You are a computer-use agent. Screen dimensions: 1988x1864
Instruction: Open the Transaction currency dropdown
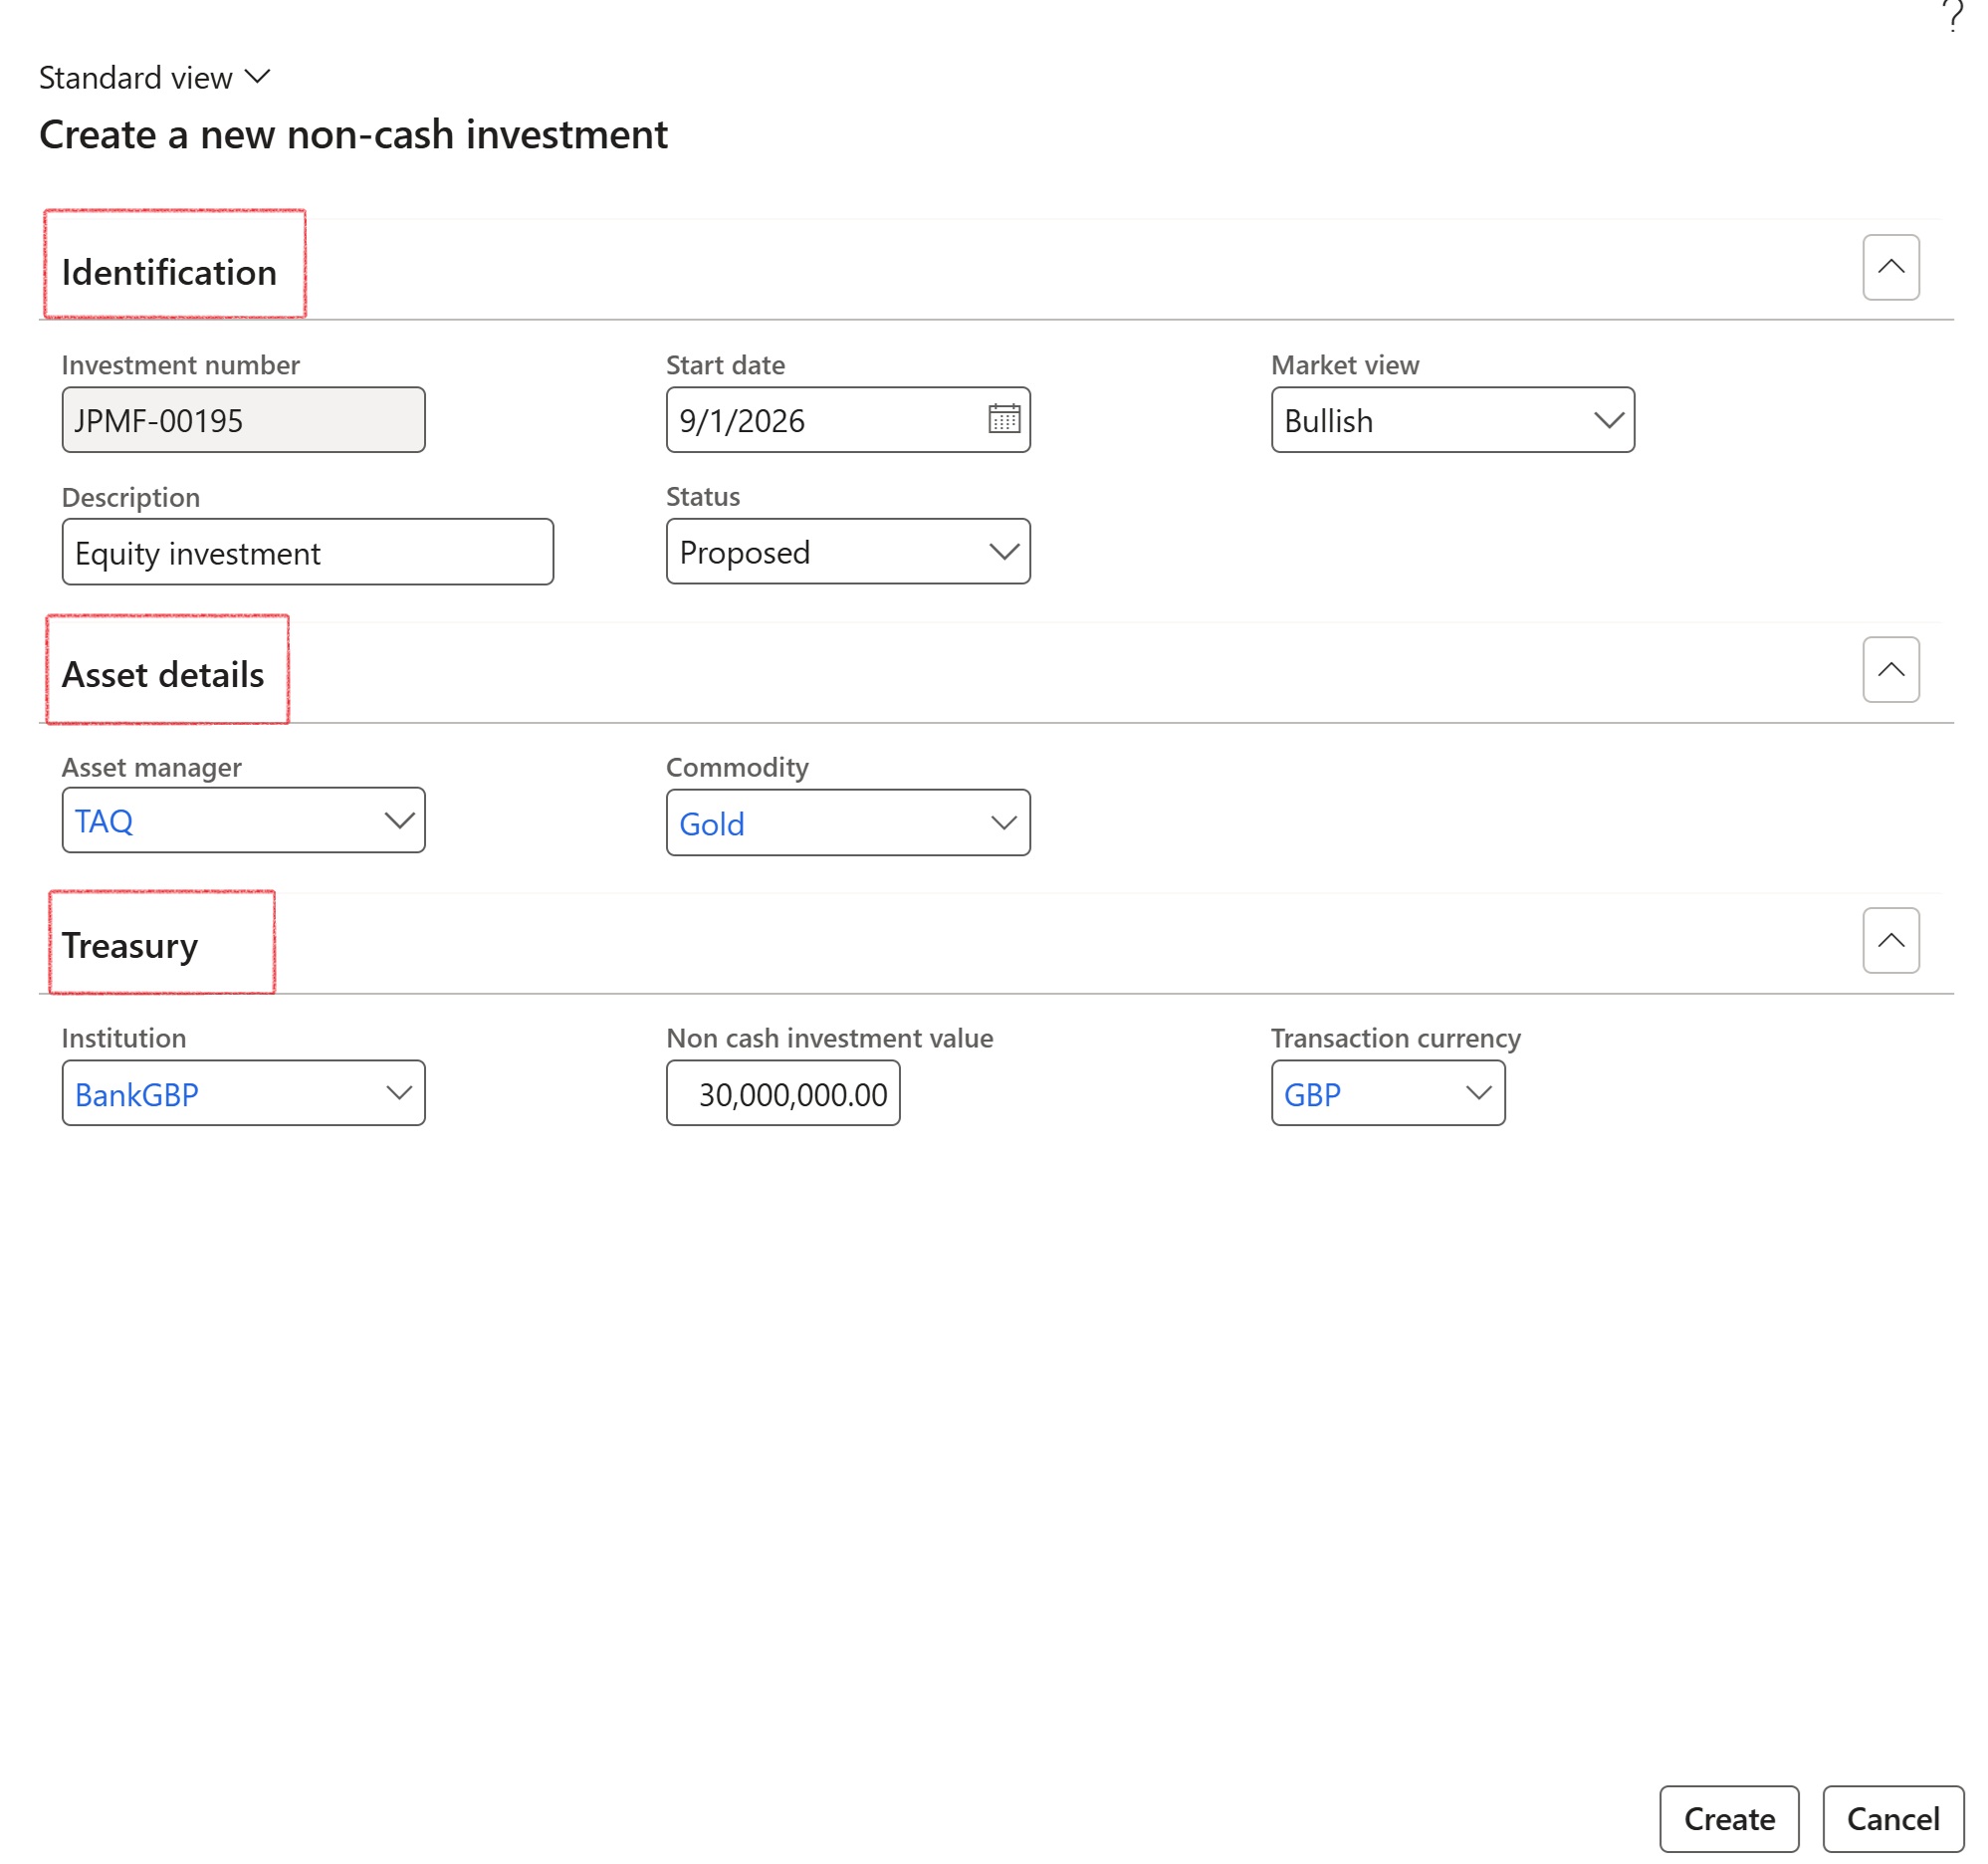pyautogui.click(x=1387, y=1093)
